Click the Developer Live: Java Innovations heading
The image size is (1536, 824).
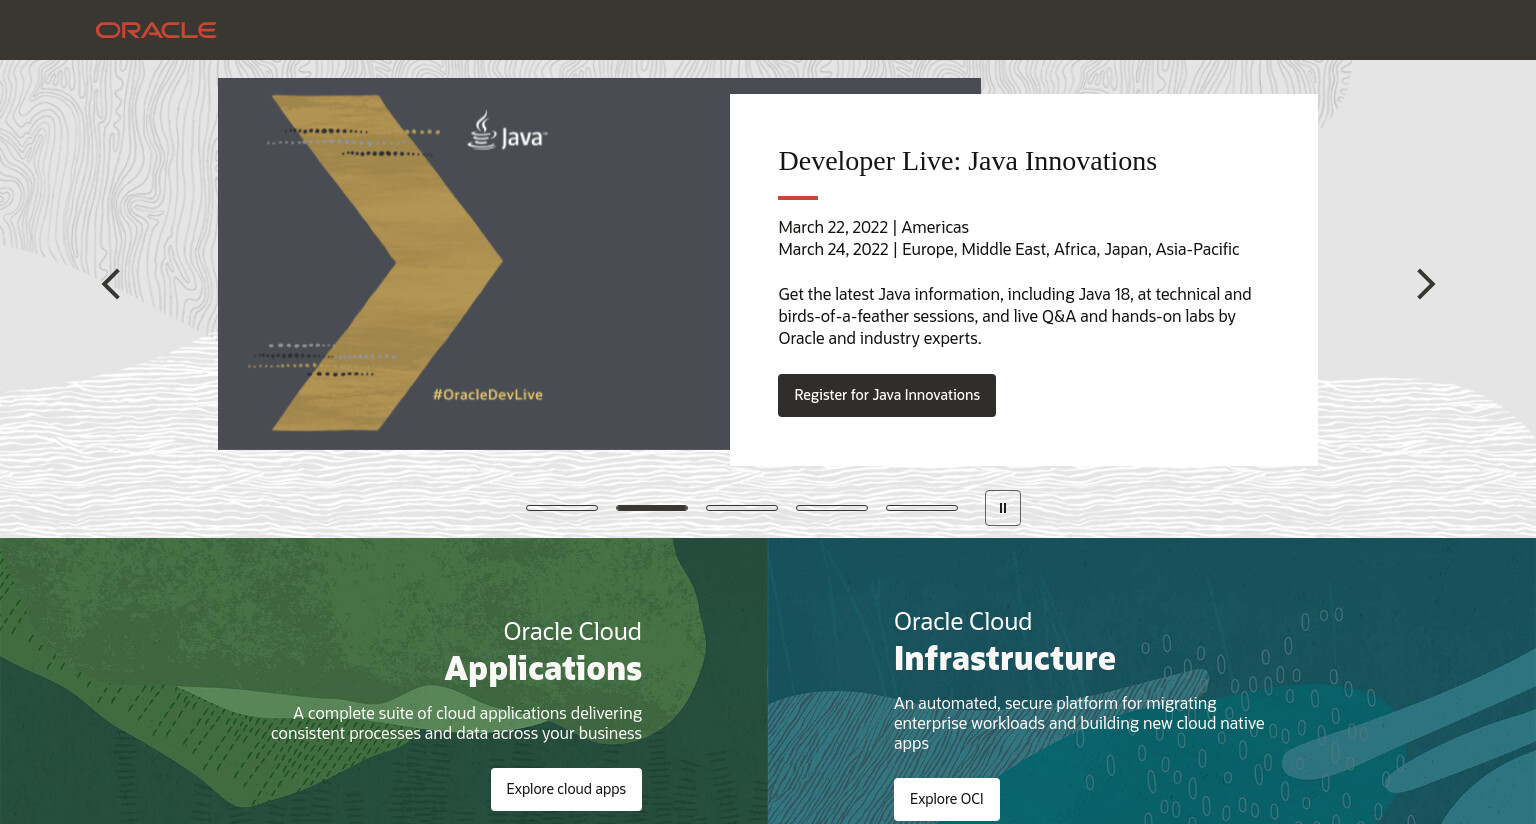(967, 161)
